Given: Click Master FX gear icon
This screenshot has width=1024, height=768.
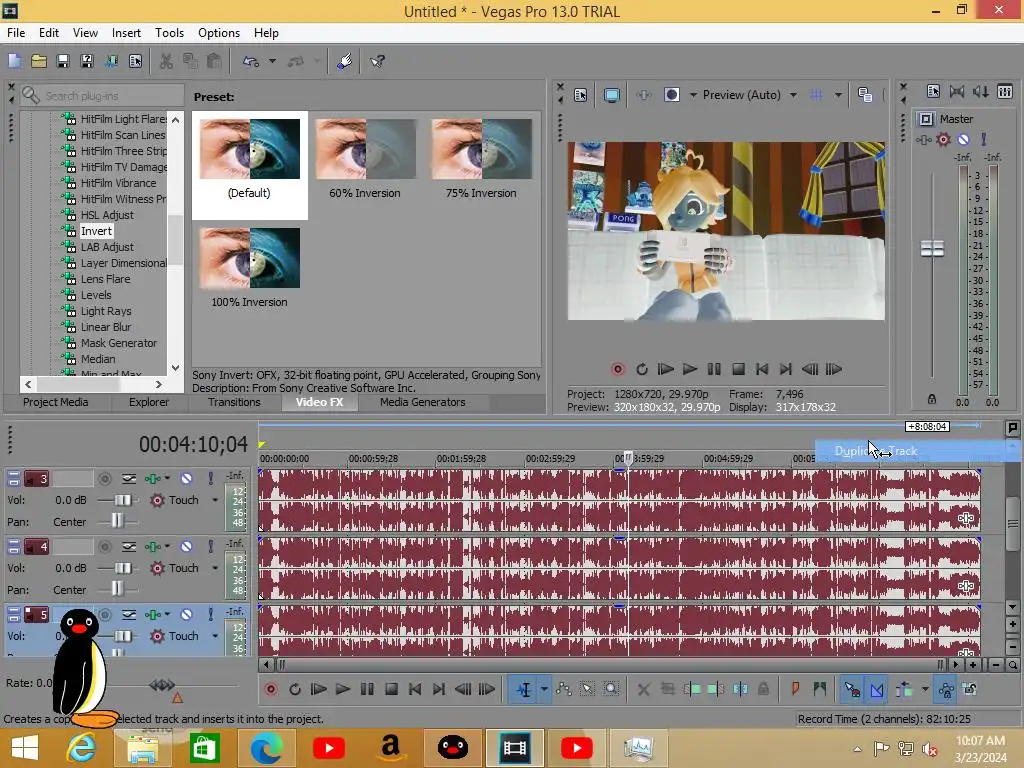Looking at the screenshot, I should [943, 139].
